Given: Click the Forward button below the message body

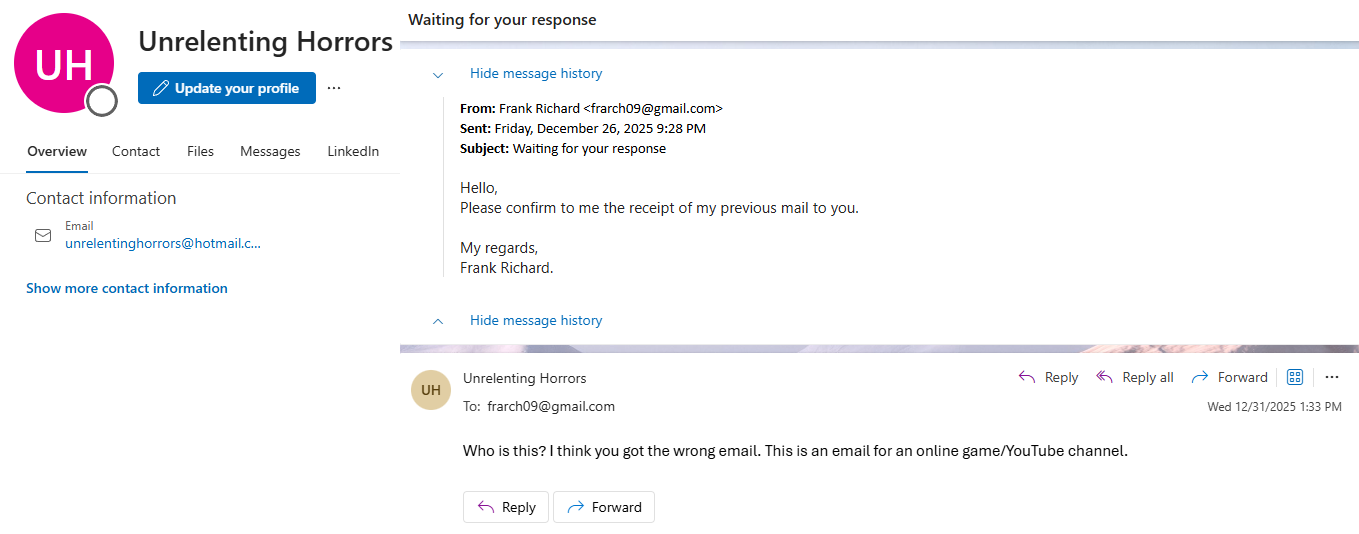Looking at the screenshot, I should tap(604, 507).
